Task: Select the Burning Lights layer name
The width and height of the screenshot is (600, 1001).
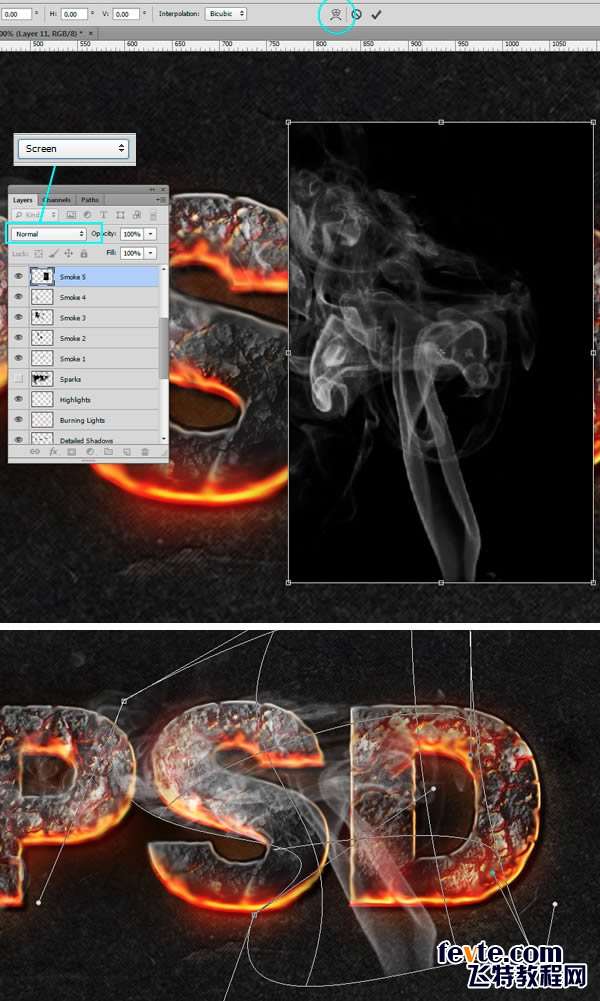Action: (x=82, y=420)
